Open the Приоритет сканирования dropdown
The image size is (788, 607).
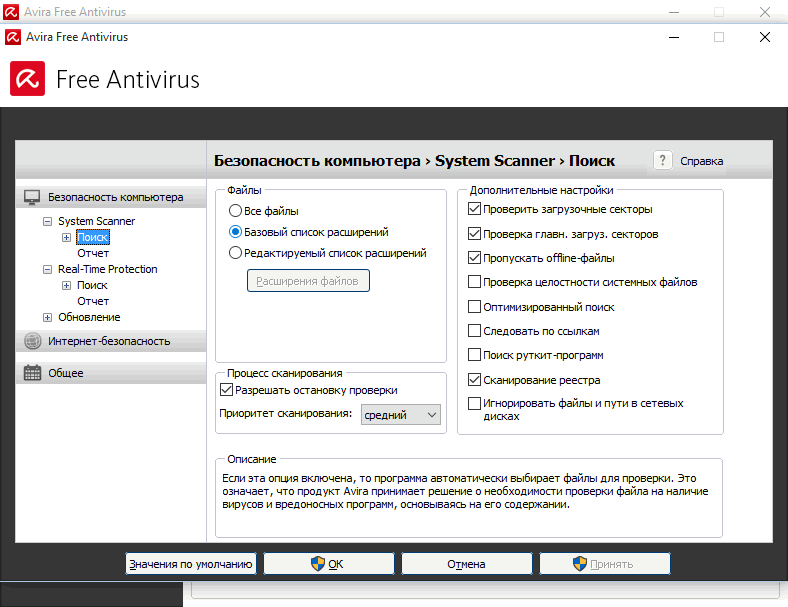[x=401, y=415]
